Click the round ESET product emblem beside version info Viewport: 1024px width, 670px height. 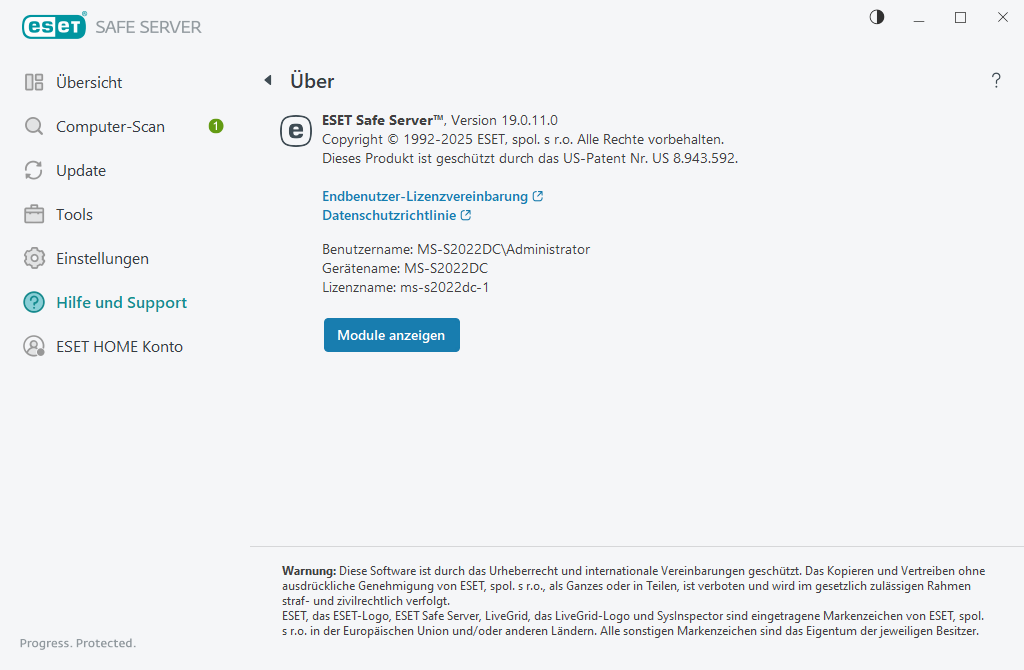pyautogui.click(x=295, y=131)
